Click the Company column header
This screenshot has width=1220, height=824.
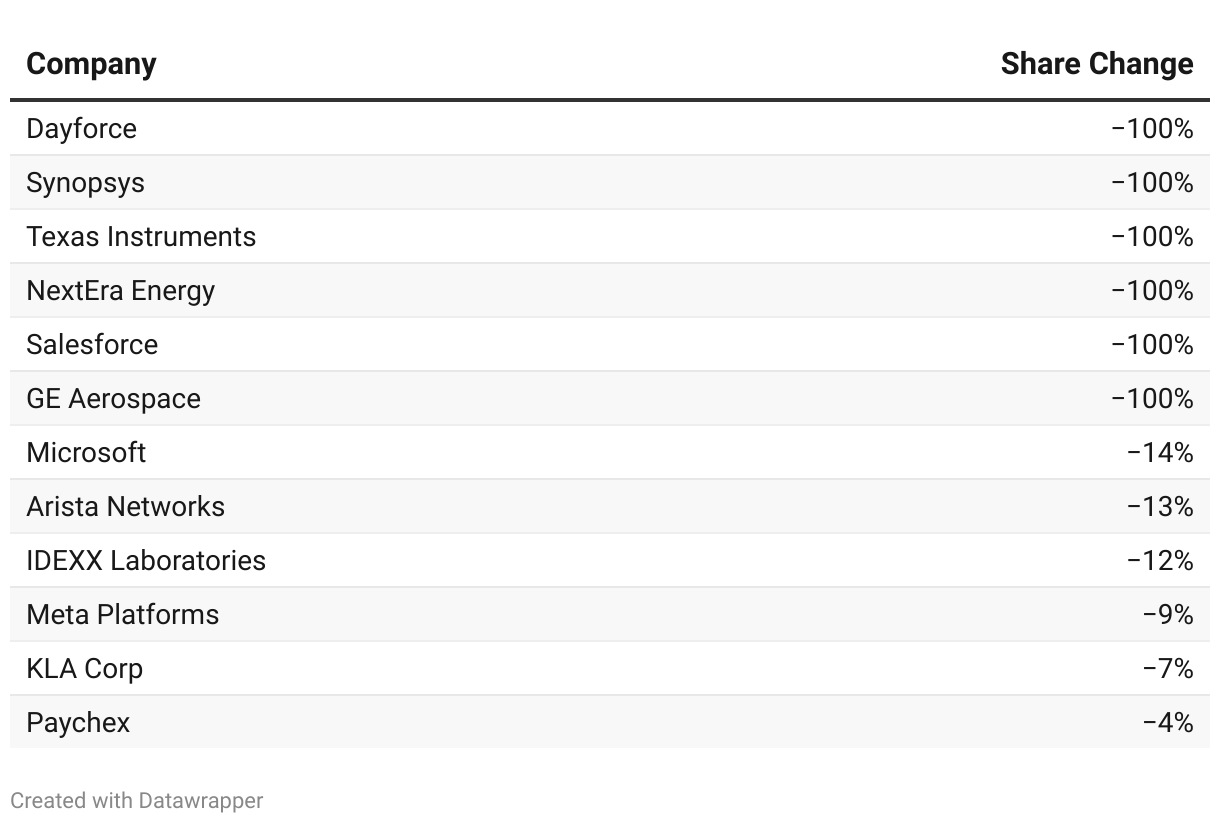(91, 64)
